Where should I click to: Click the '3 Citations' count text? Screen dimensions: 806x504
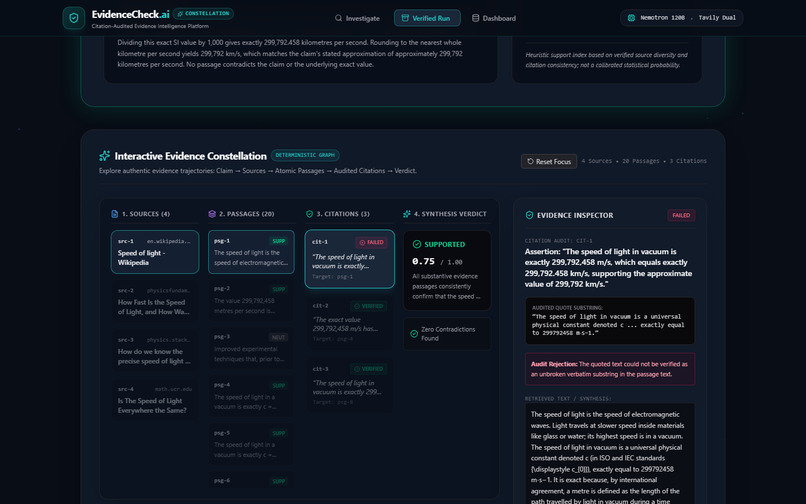click(688, 161)
